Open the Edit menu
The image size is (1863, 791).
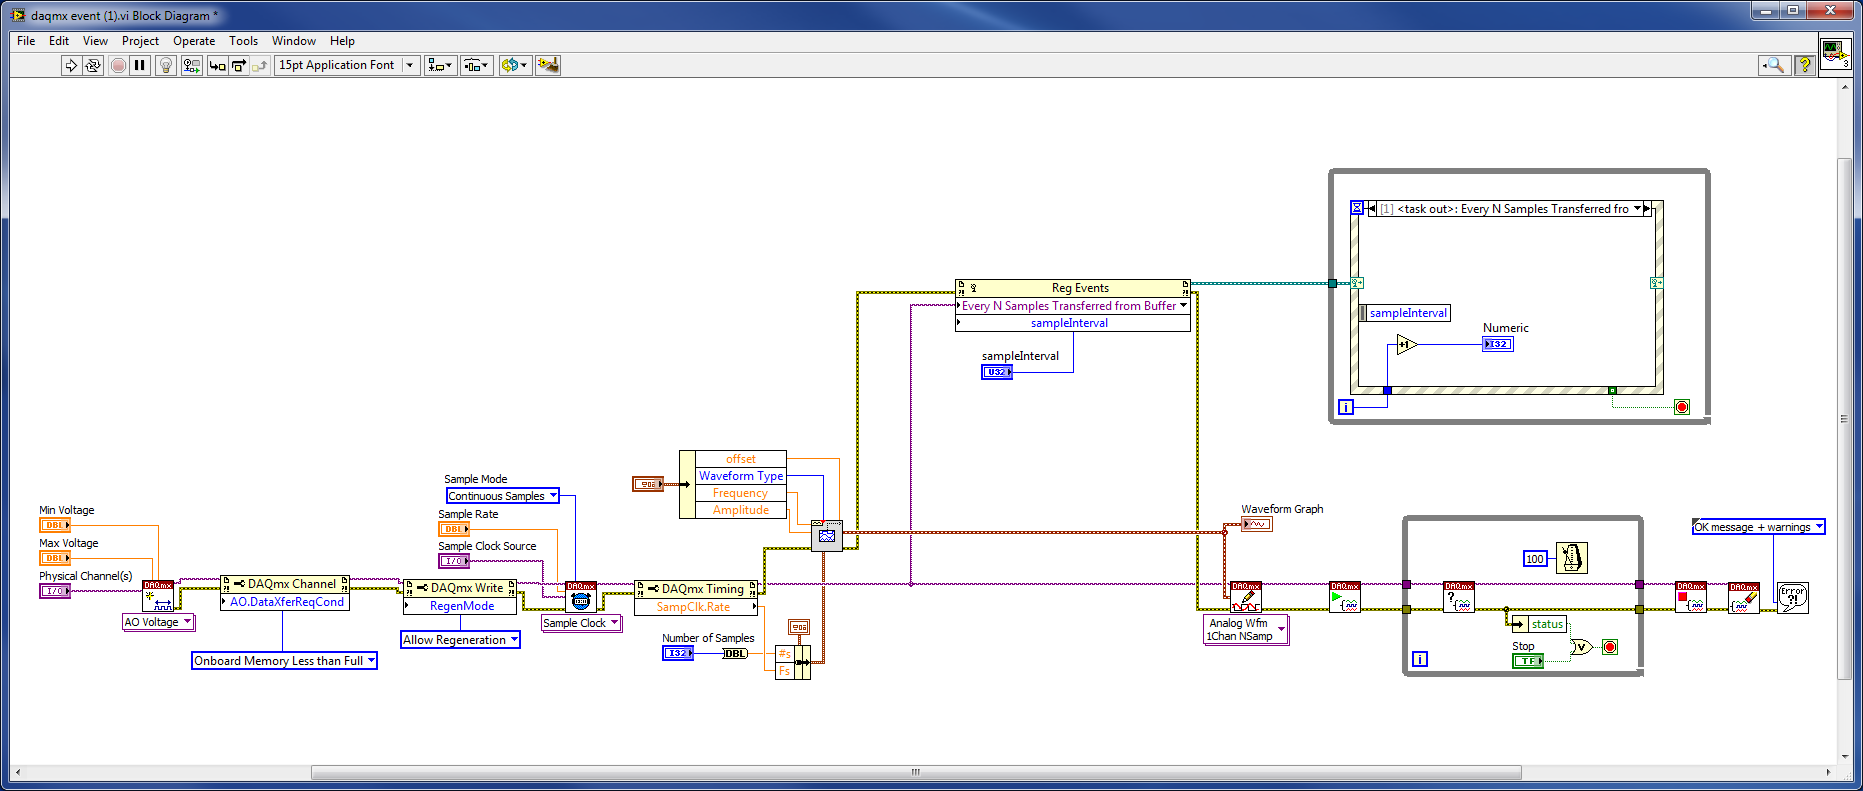click(59, 41)
